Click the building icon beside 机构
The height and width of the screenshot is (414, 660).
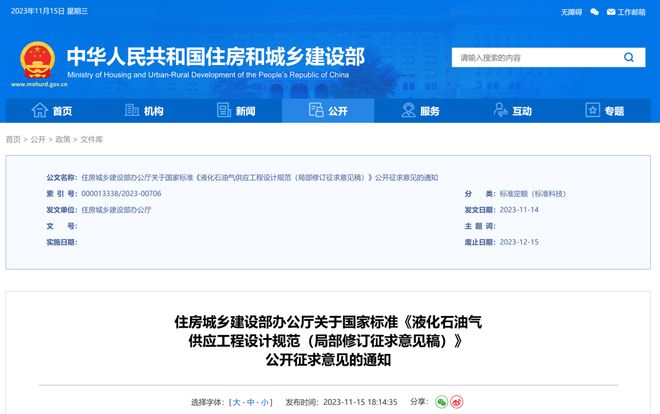tap(132, 110)
